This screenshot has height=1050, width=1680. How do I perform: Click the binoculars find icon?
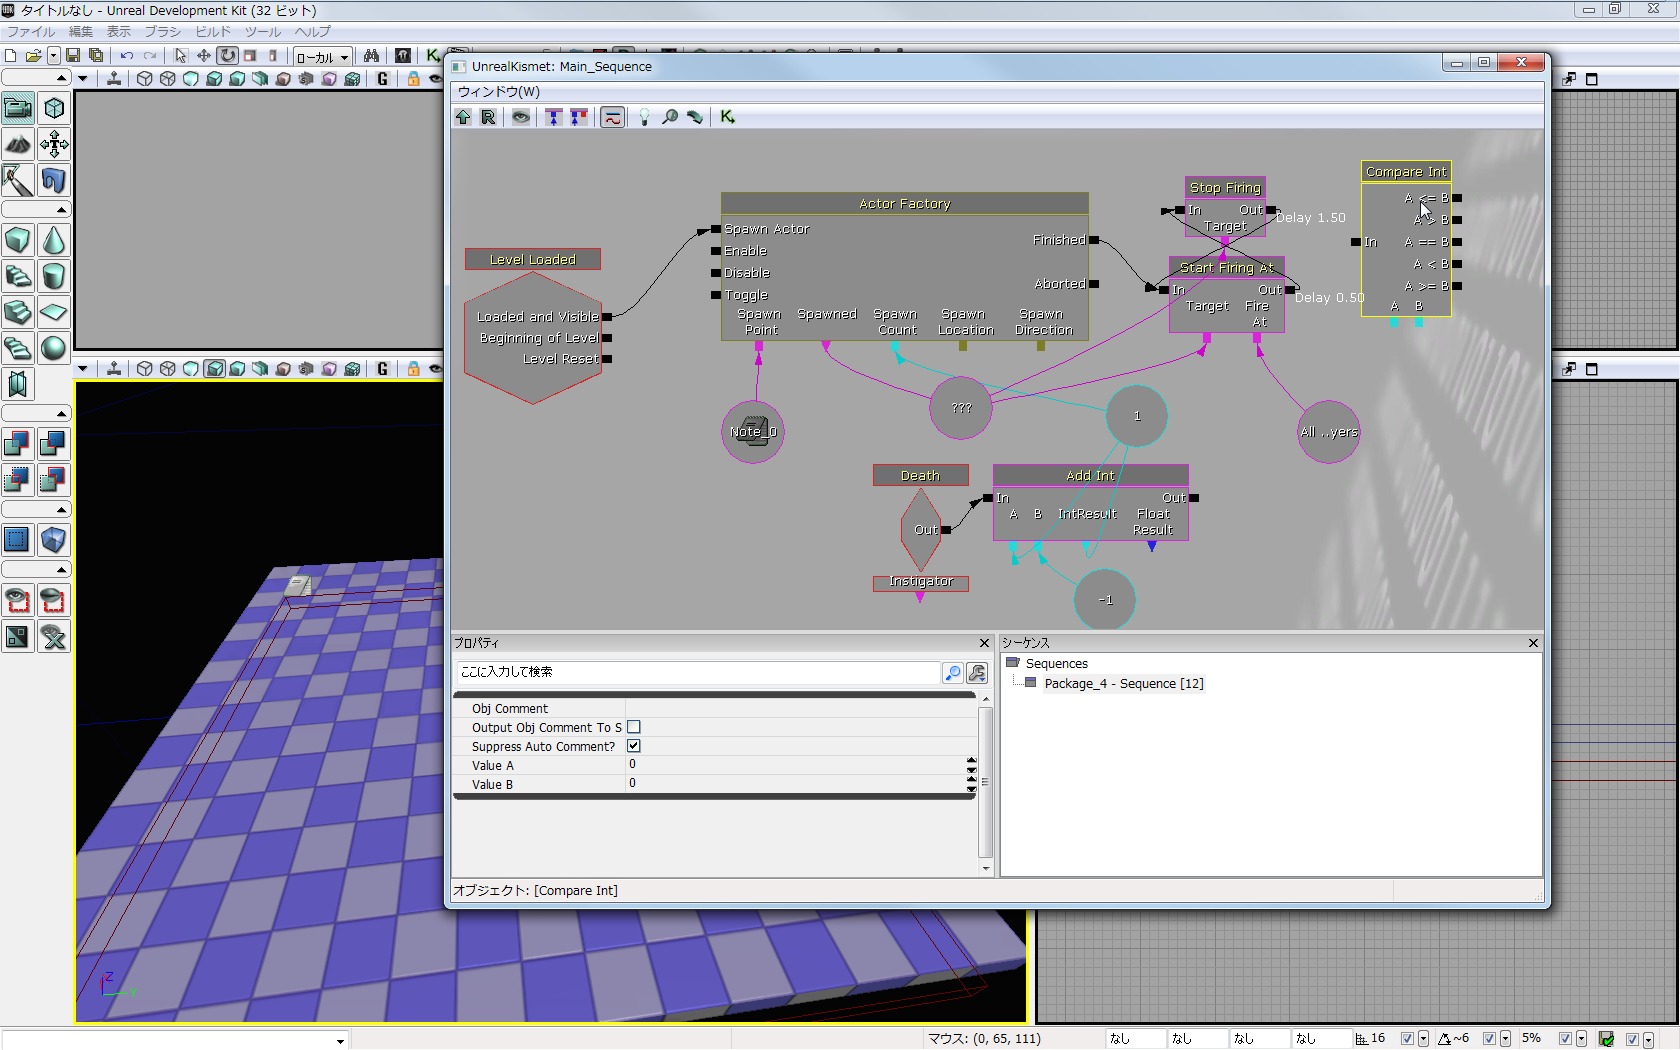(371, 56)
